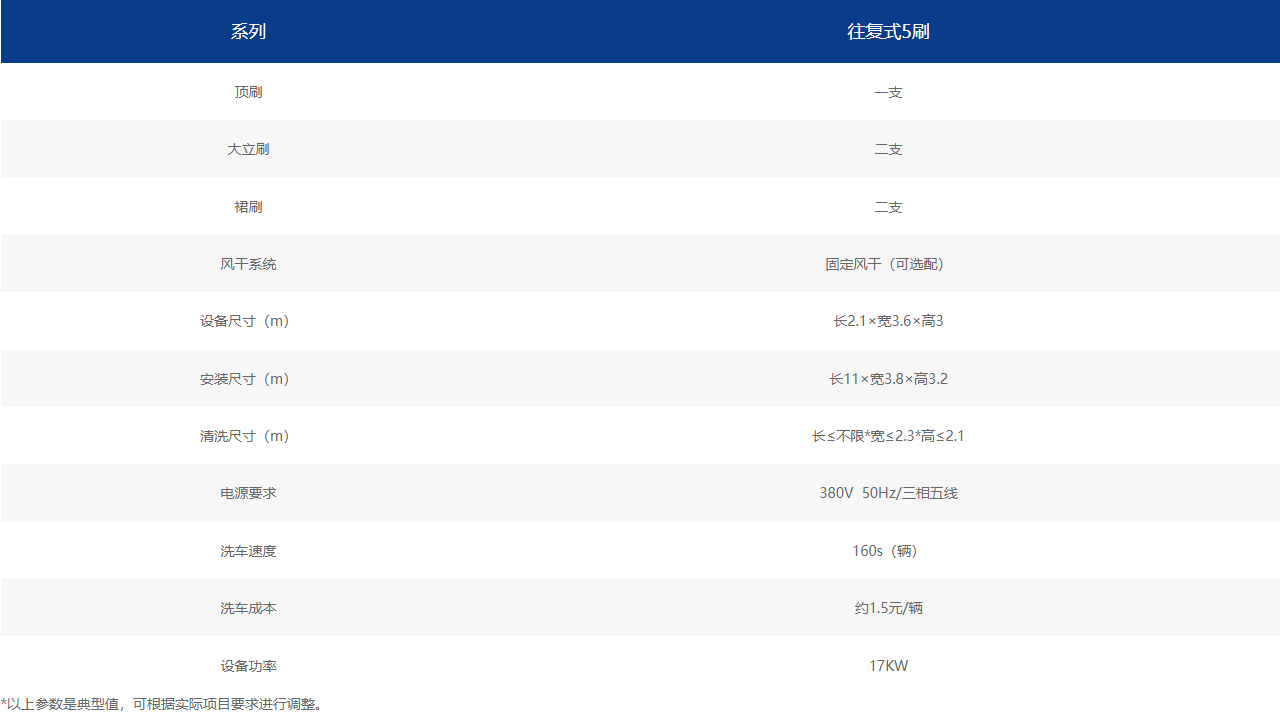Click the footnote about 典型值 parameters
The image size is (1280, 715).
162,704
